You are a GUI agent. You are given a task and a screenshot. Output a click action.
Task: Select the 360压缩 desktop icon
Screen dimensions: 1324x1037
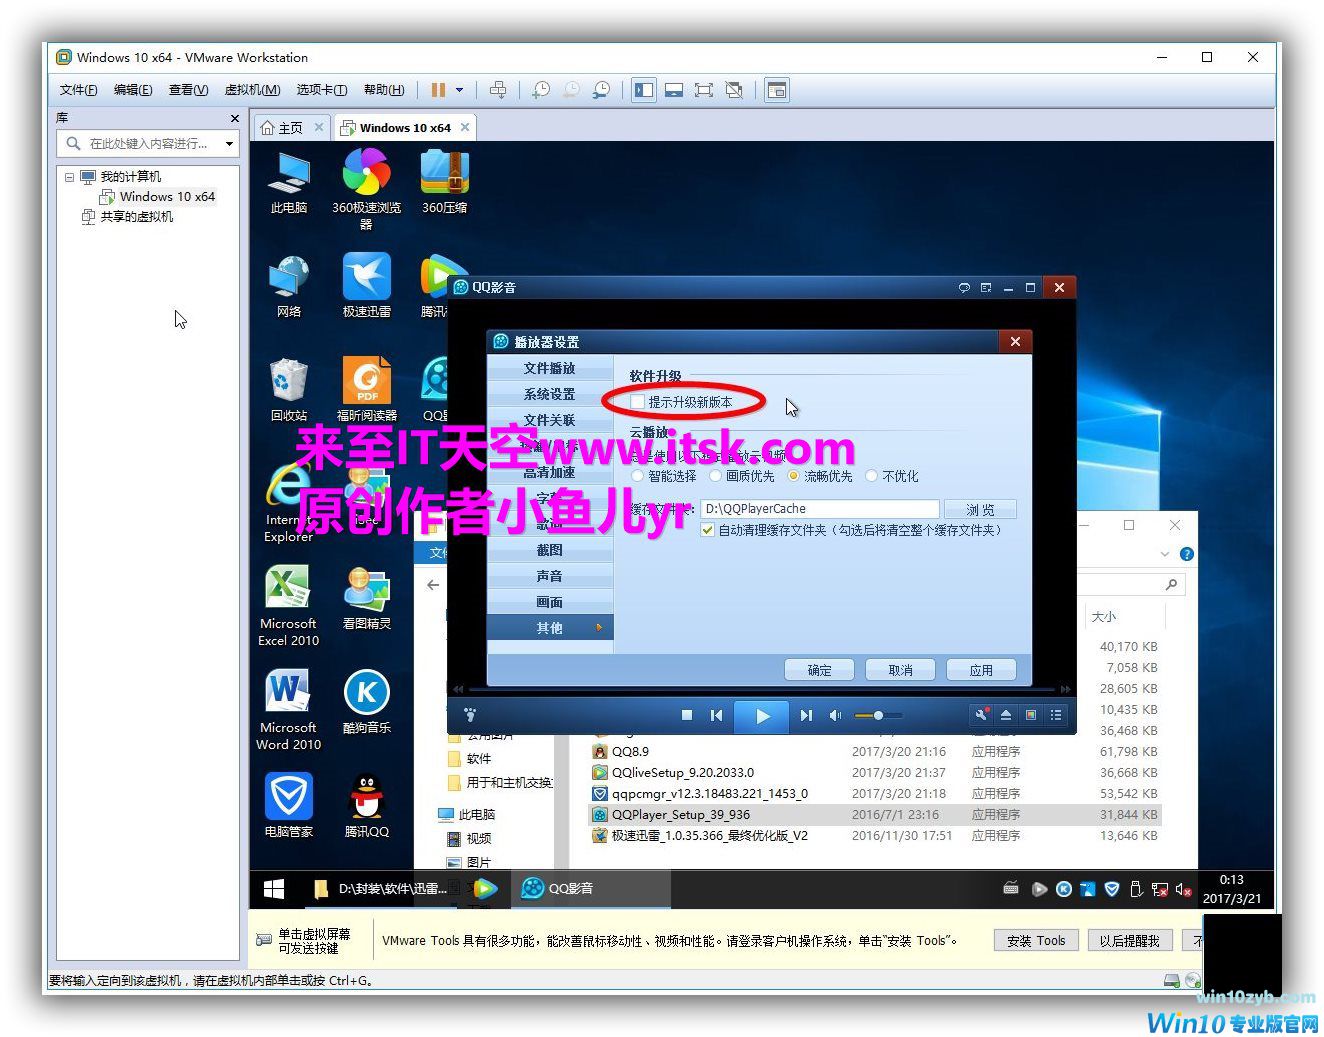tap(444, 182)
